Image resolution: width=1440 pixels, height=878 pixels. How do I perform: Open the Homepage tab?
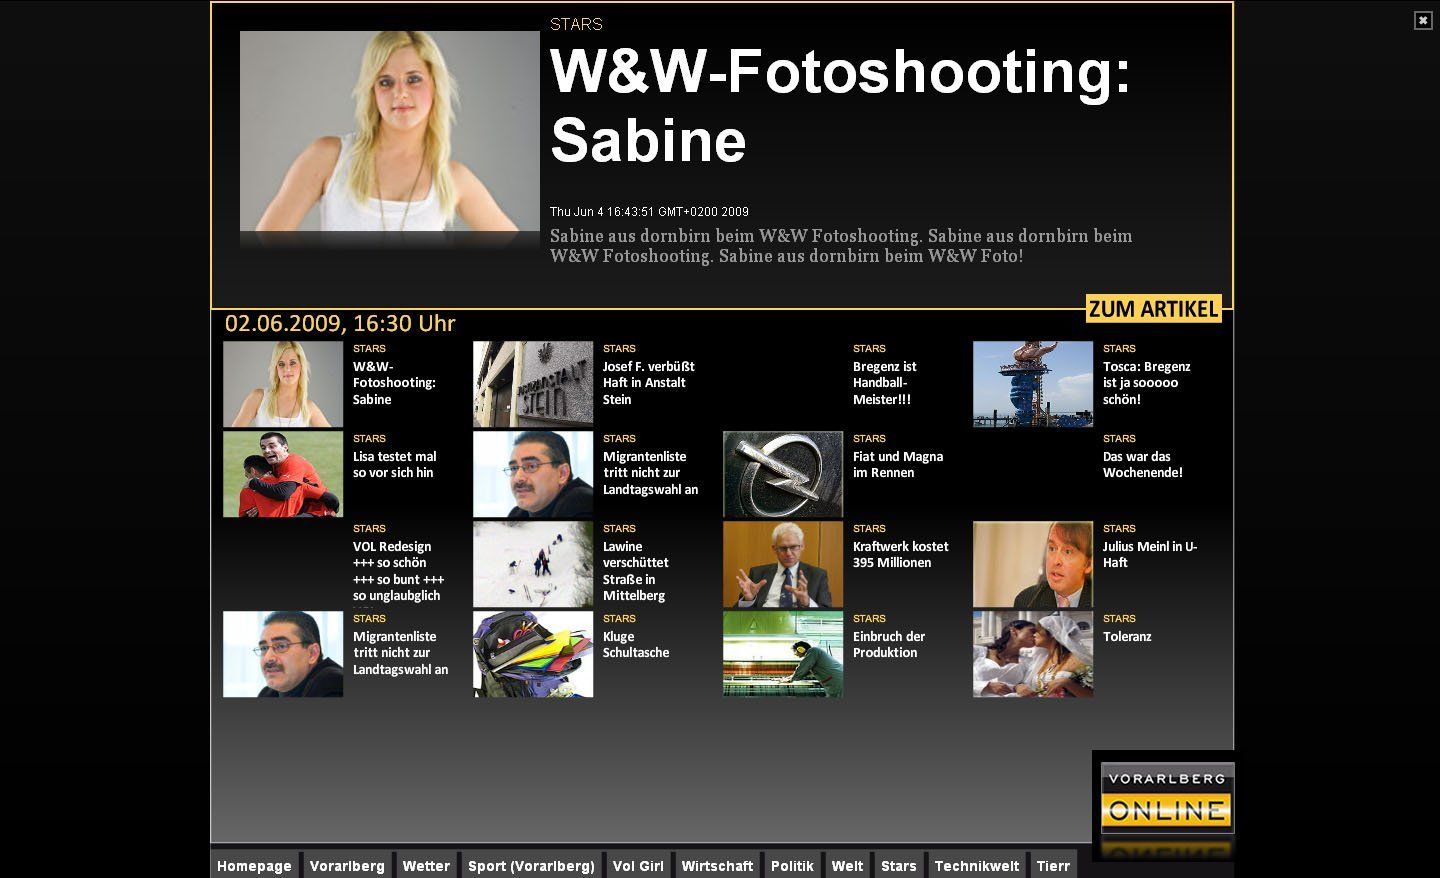click(x=254, y=866)
